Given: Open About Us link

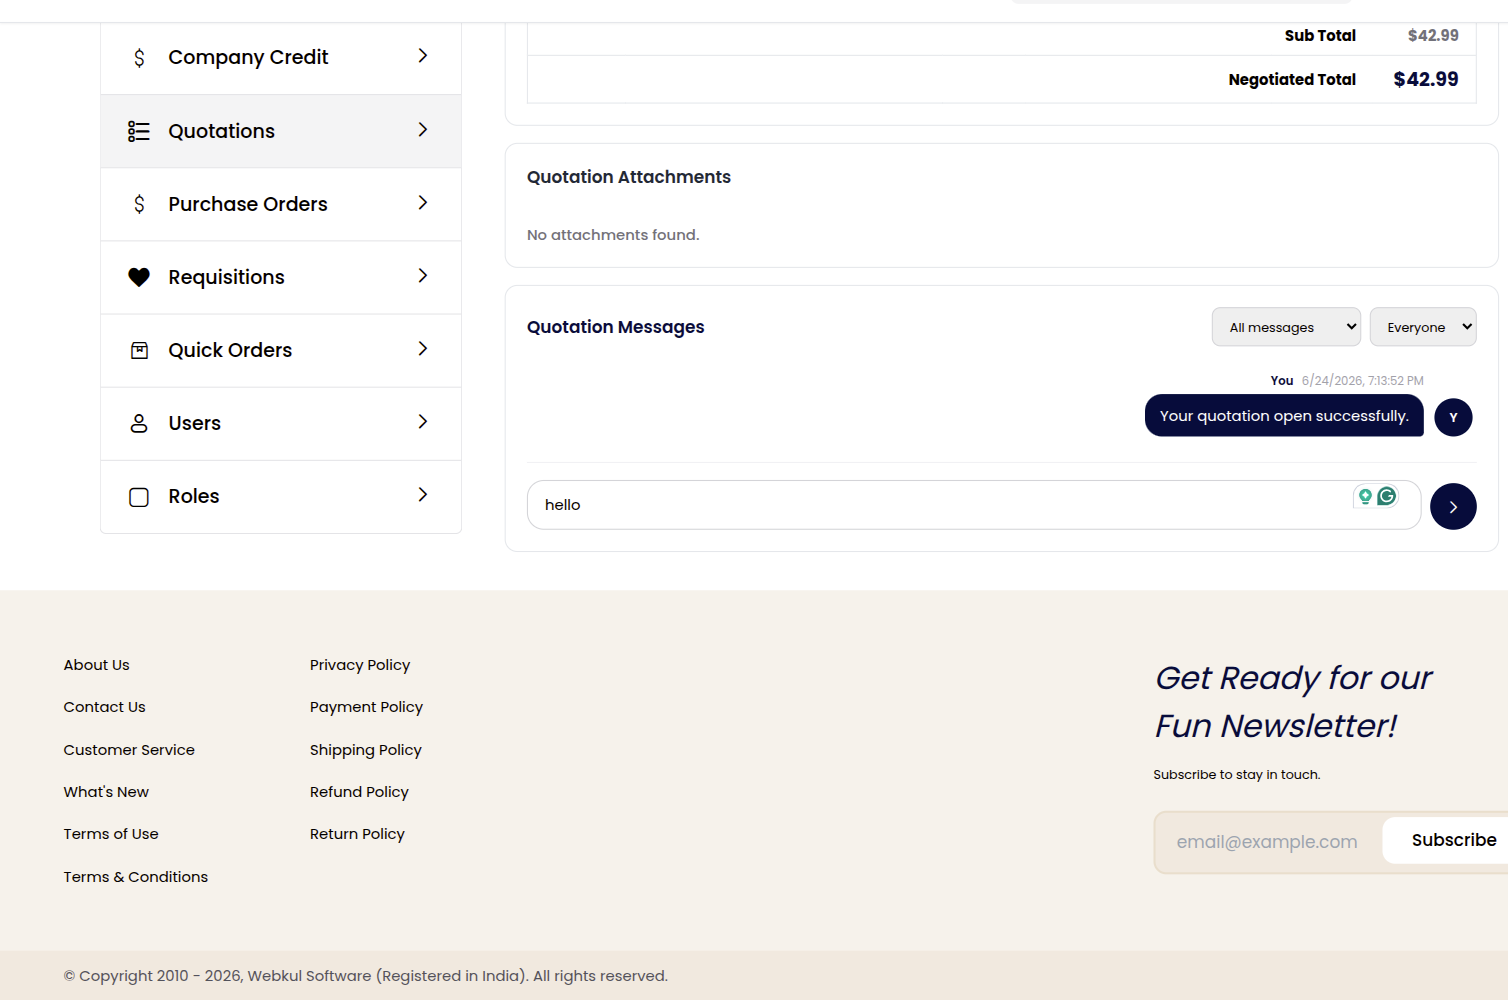Looking at the screenshot, I should click(x=97, y=665).
